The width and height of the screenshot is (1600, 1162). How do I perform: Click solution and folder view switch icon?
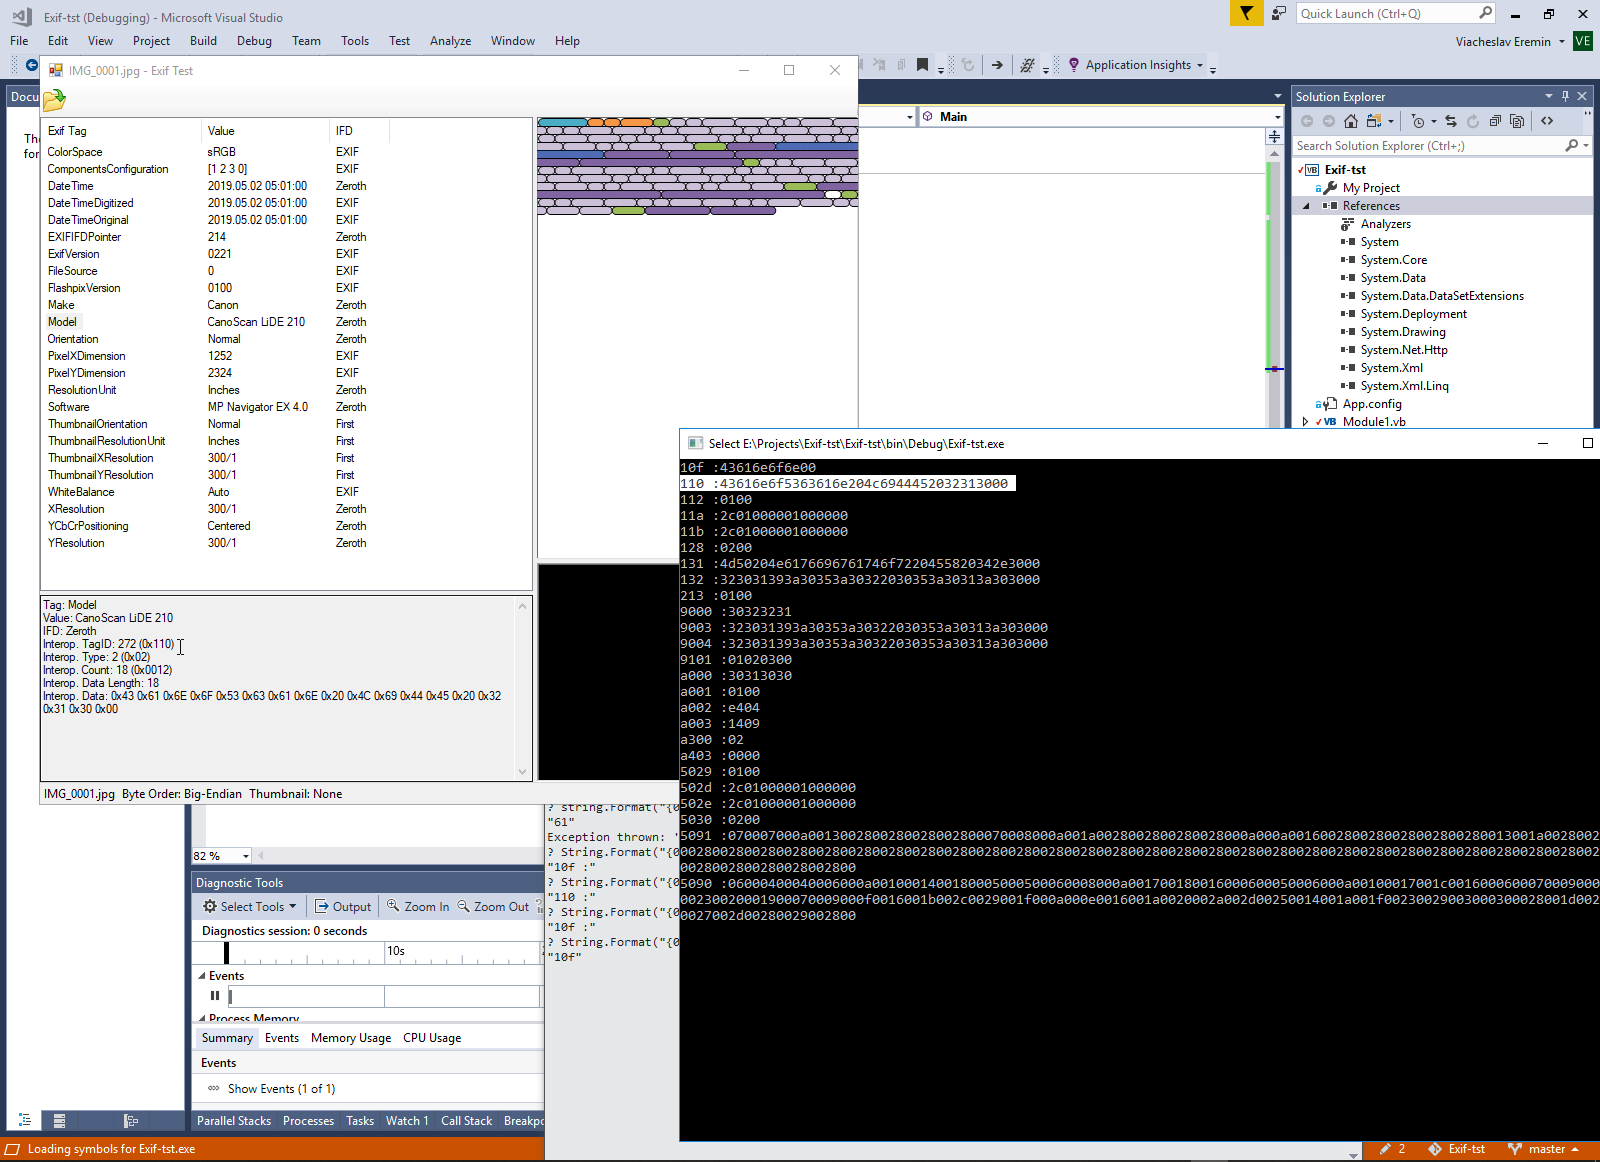[1374, 121]
